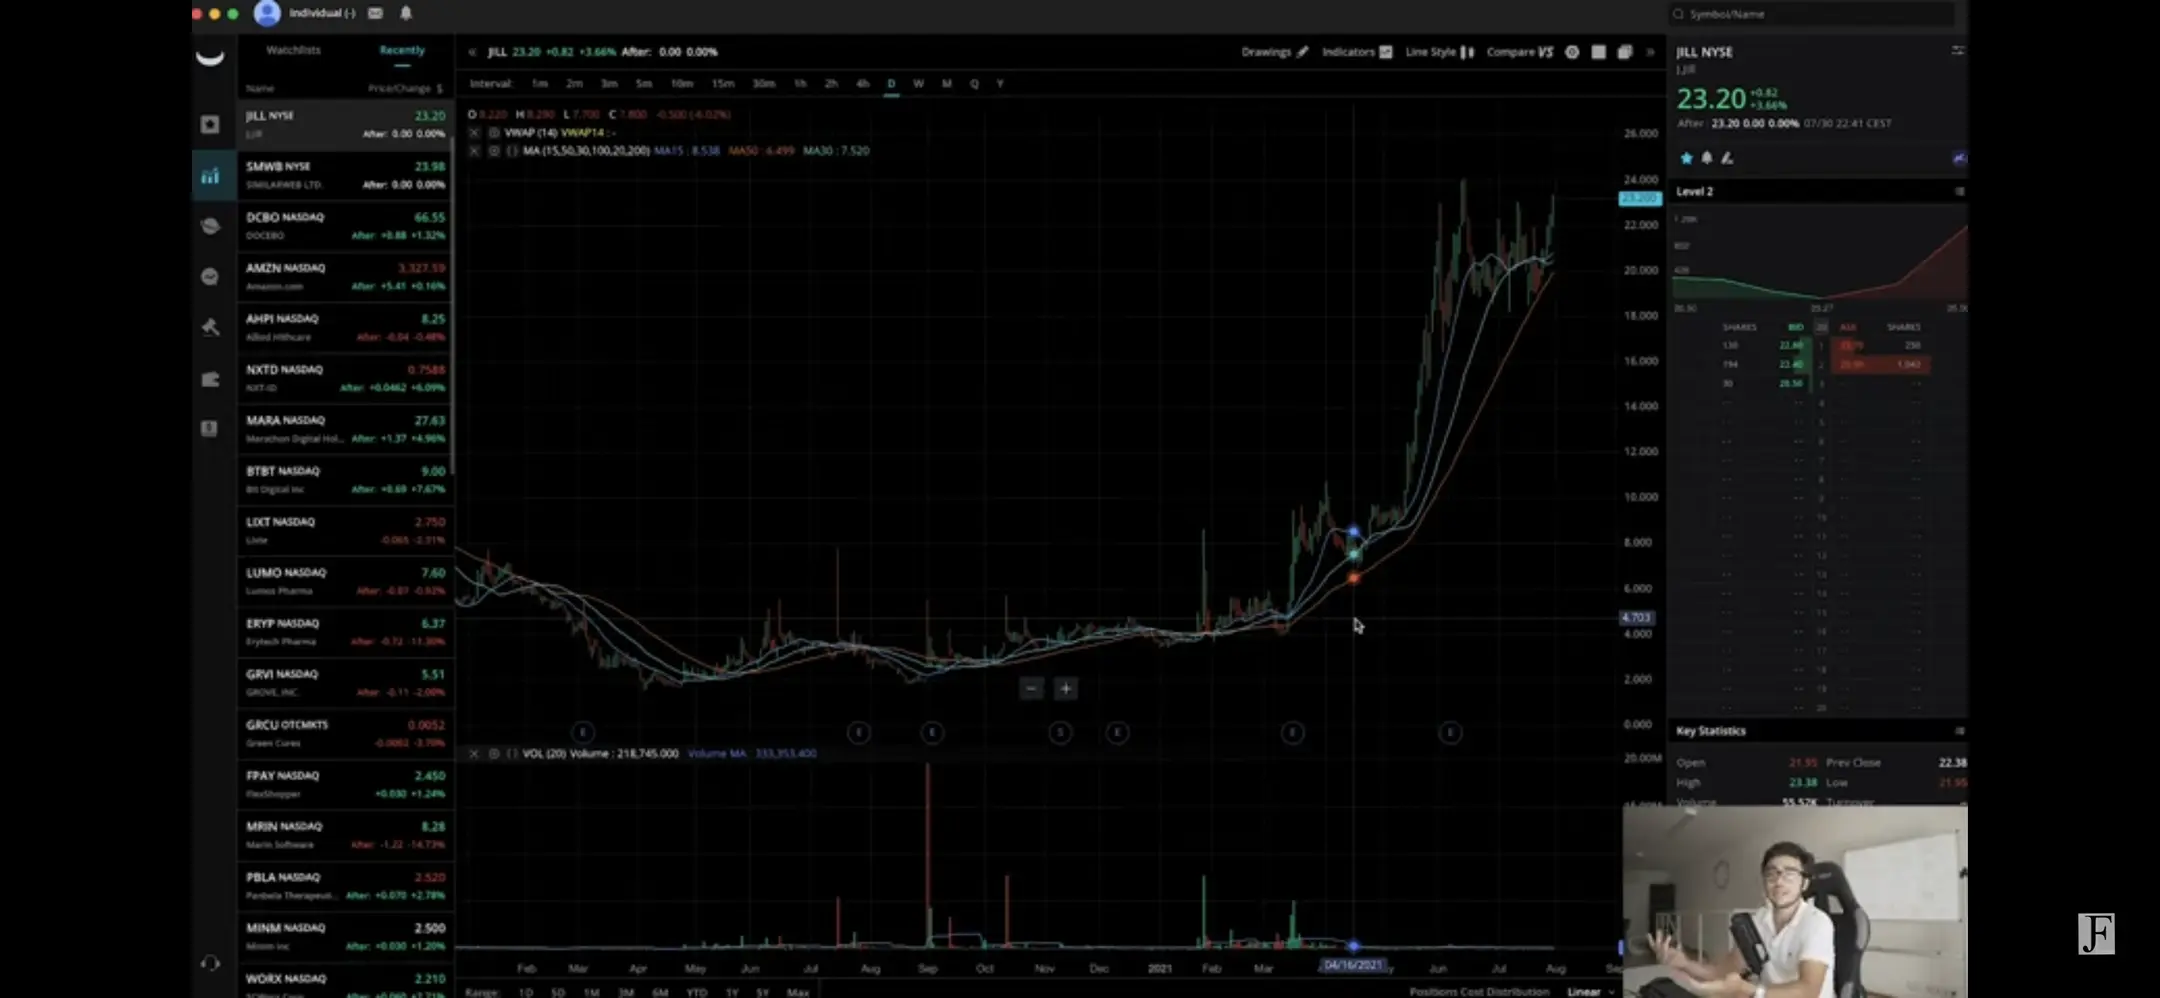
Task: Zoom in chart with plus button
Action: (1066, 688)
